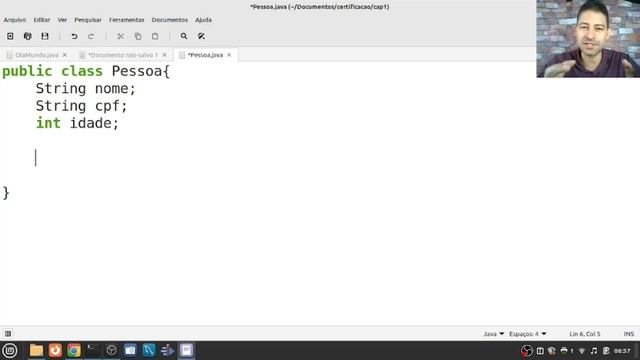This screenshot has width=640, height=360.
Task: Launch file manager from taskbar
Action: [36, 350]
